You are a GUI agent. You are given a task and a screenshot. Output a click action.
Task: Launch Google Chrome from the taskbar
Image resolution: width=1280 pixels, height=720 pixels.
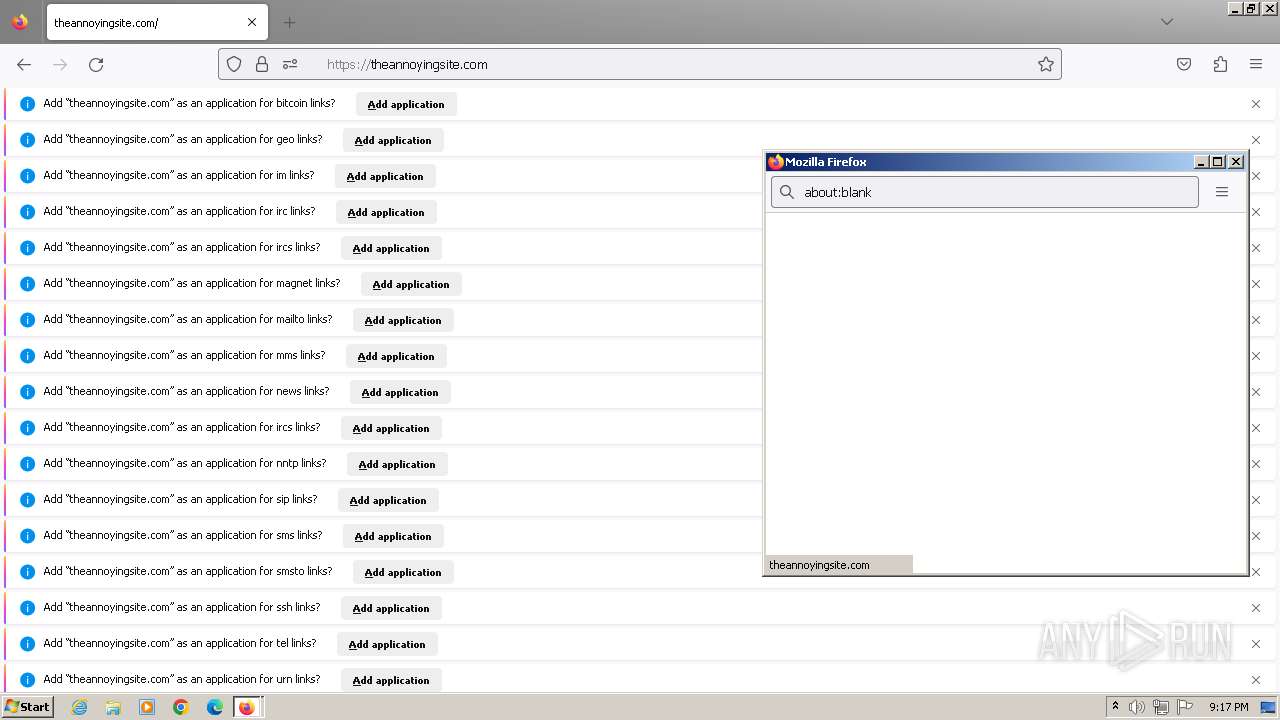pyautogui.click(x=181, y=707)
